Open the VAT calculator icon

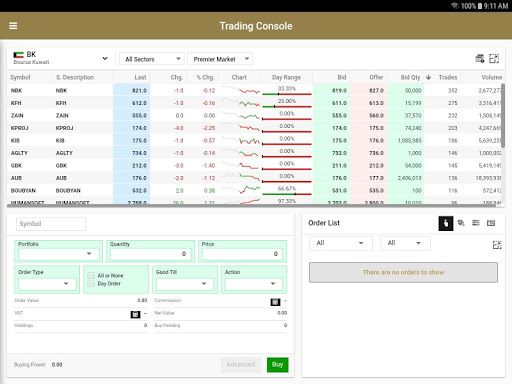135,314
